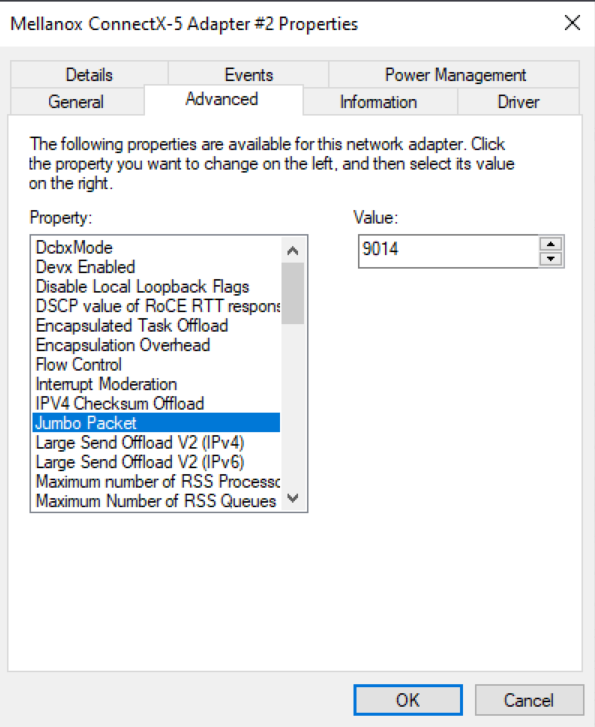Switch to the Details tab

pyautogui.click(x=89, y=75)
